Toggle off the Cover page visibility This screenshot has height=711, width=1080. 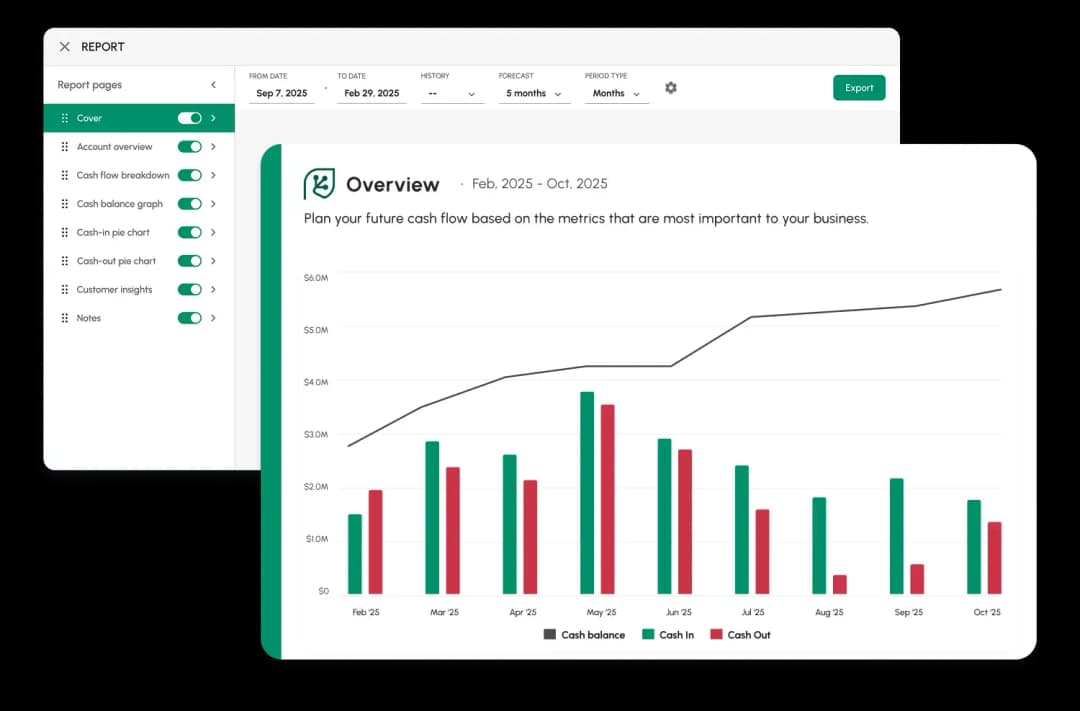[188, 117]
